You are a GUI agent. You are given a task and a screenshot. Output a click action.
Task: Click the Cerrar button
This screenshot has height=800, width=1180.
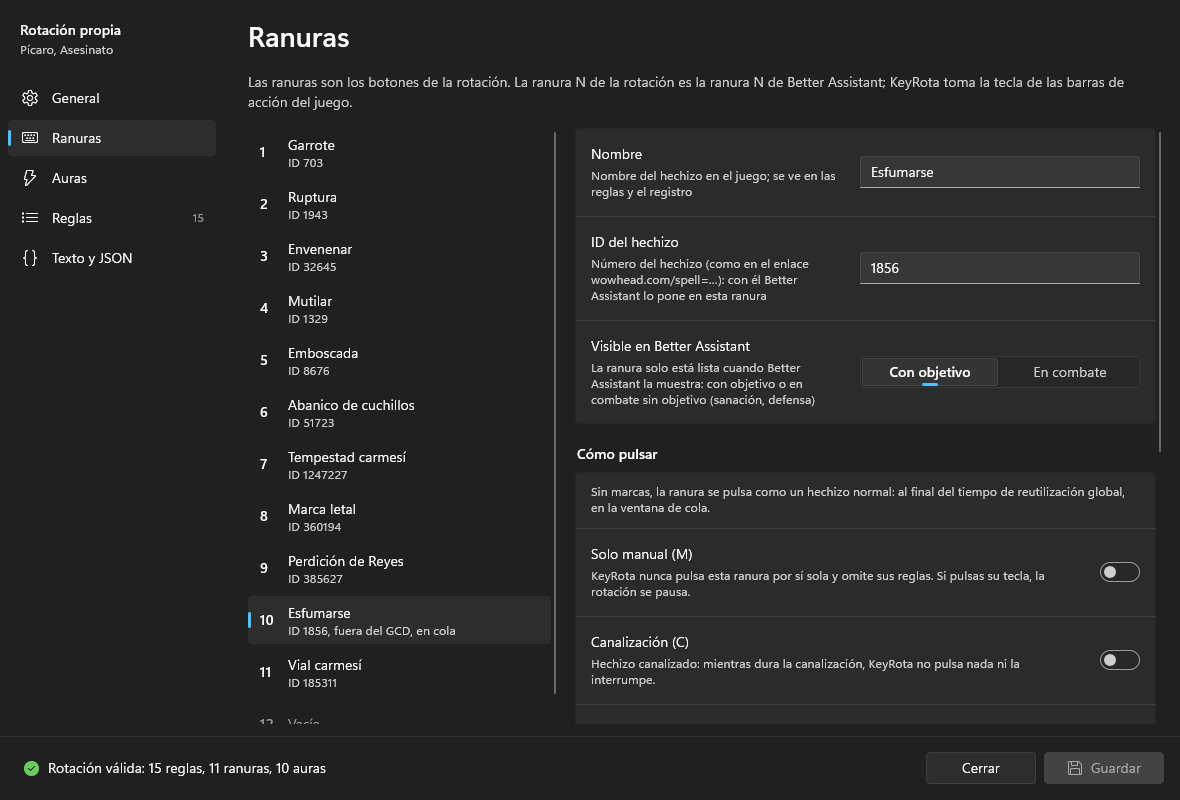(981, 768)
